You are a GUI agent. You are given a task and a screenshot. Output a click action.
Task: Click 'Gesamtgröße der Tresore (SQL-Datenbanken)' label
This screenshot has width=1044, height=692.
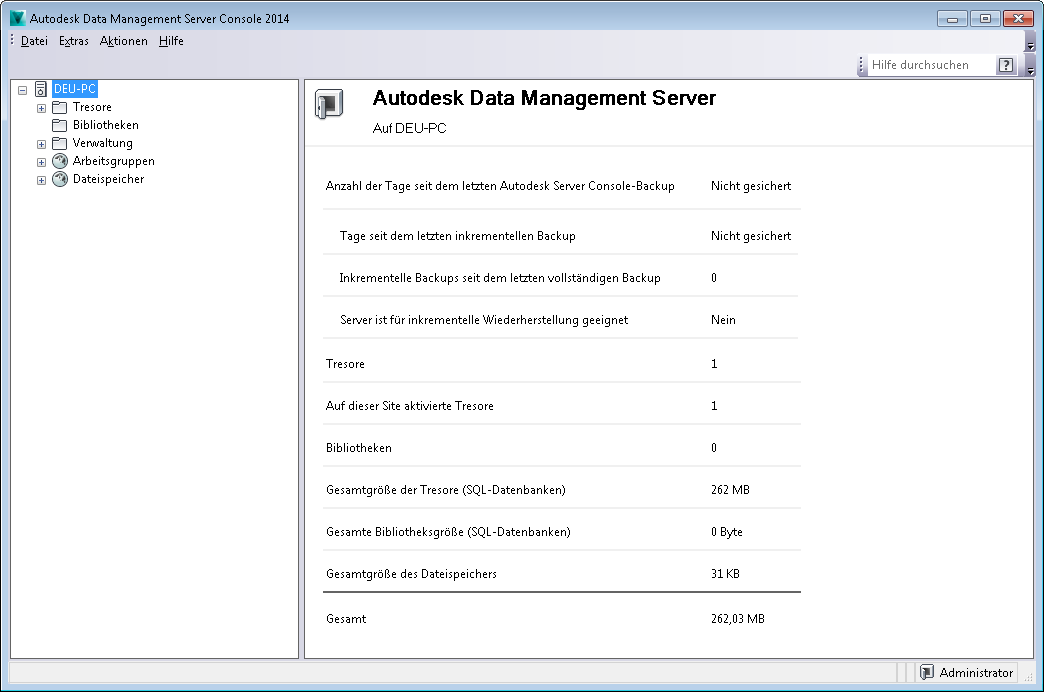tap(445, 490)
